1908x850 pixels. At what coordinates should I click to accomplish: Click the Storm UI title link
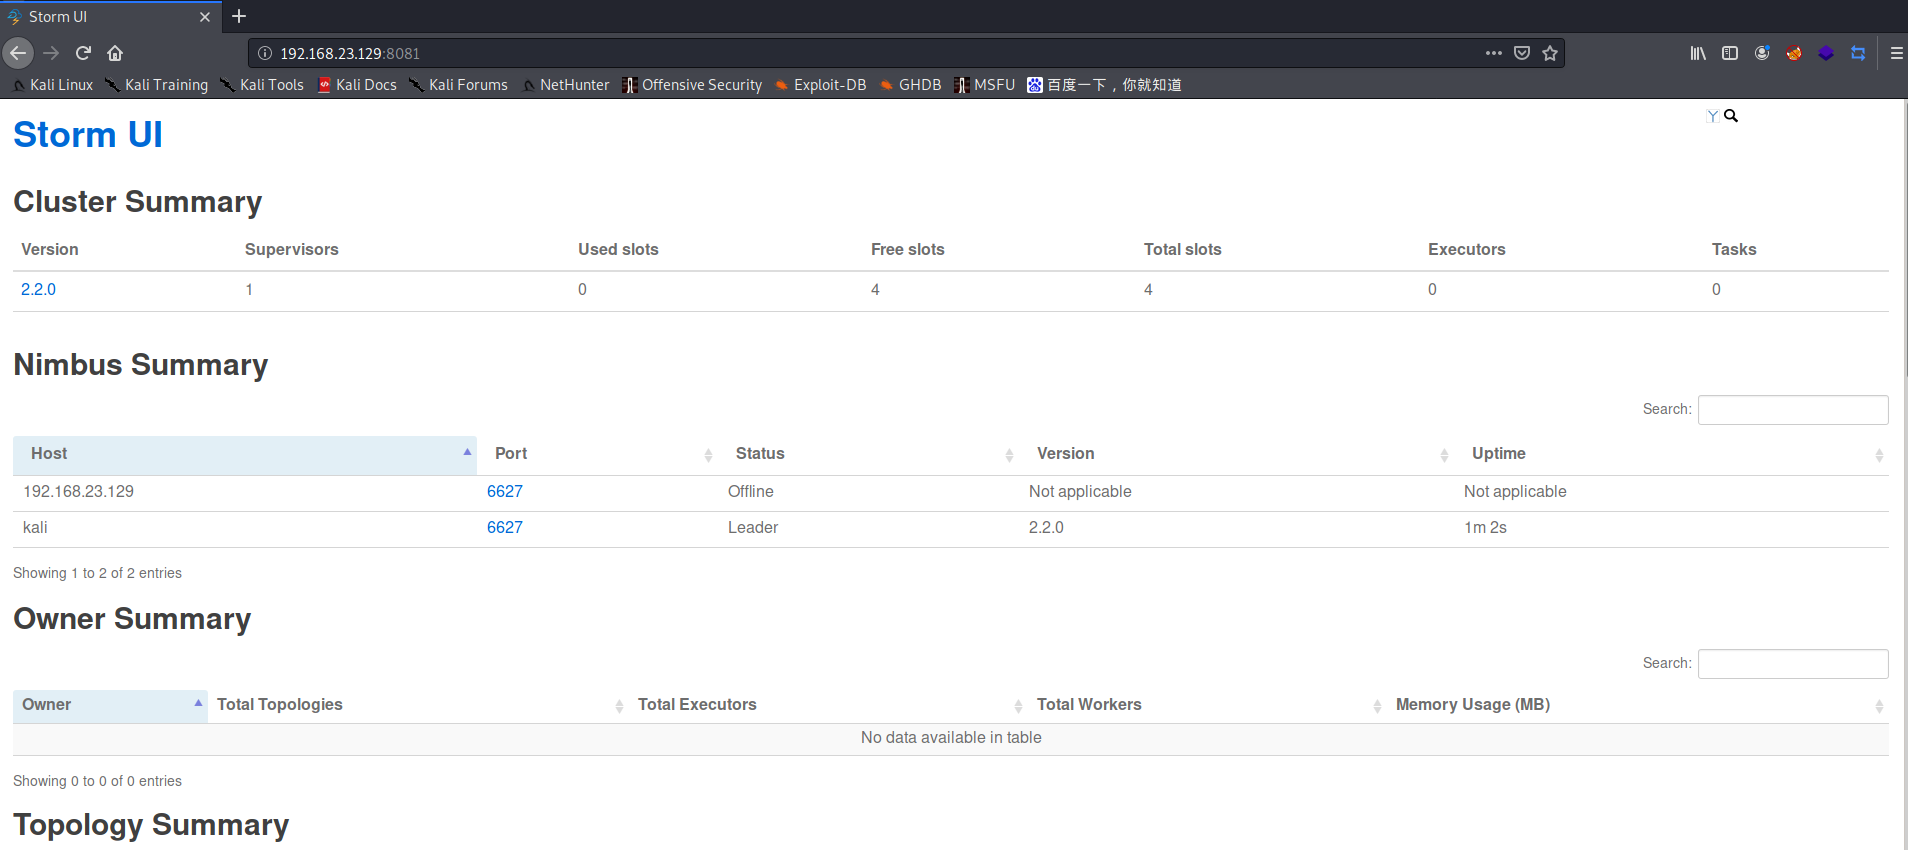88,134
